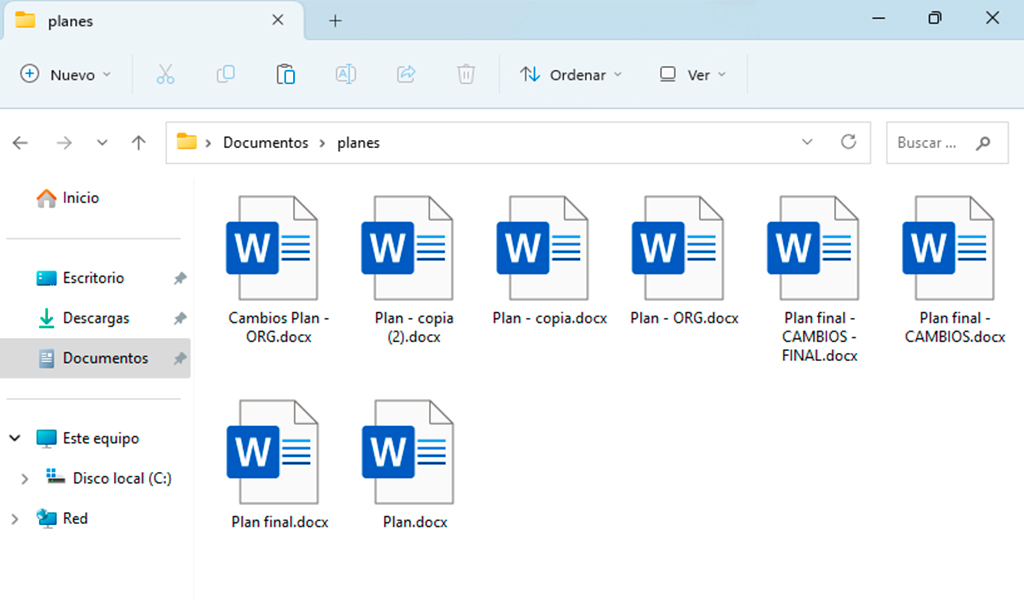Collapse the Este equipo tree node

pyautogui.click(x=15, y=438)
